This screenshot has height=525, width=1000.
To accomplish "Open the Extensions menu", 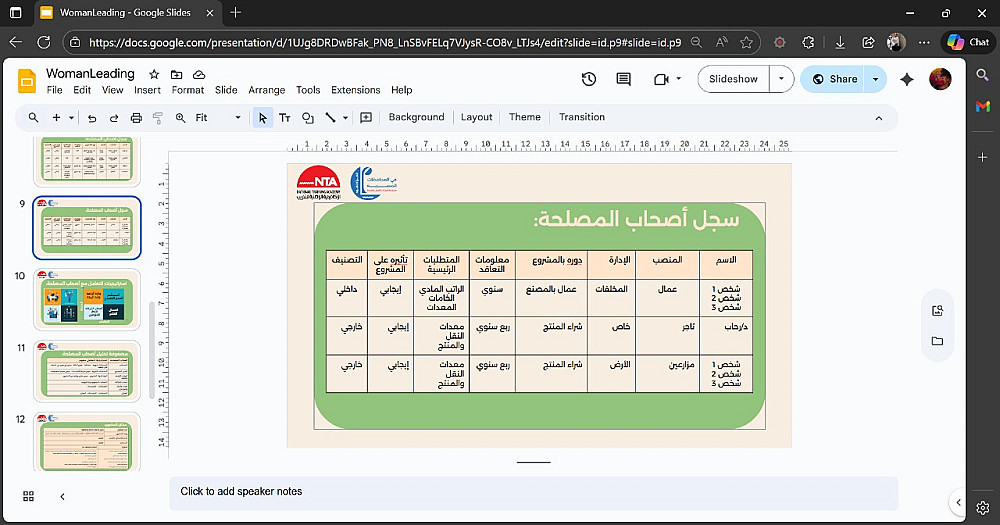I will (x=355, y=90).
